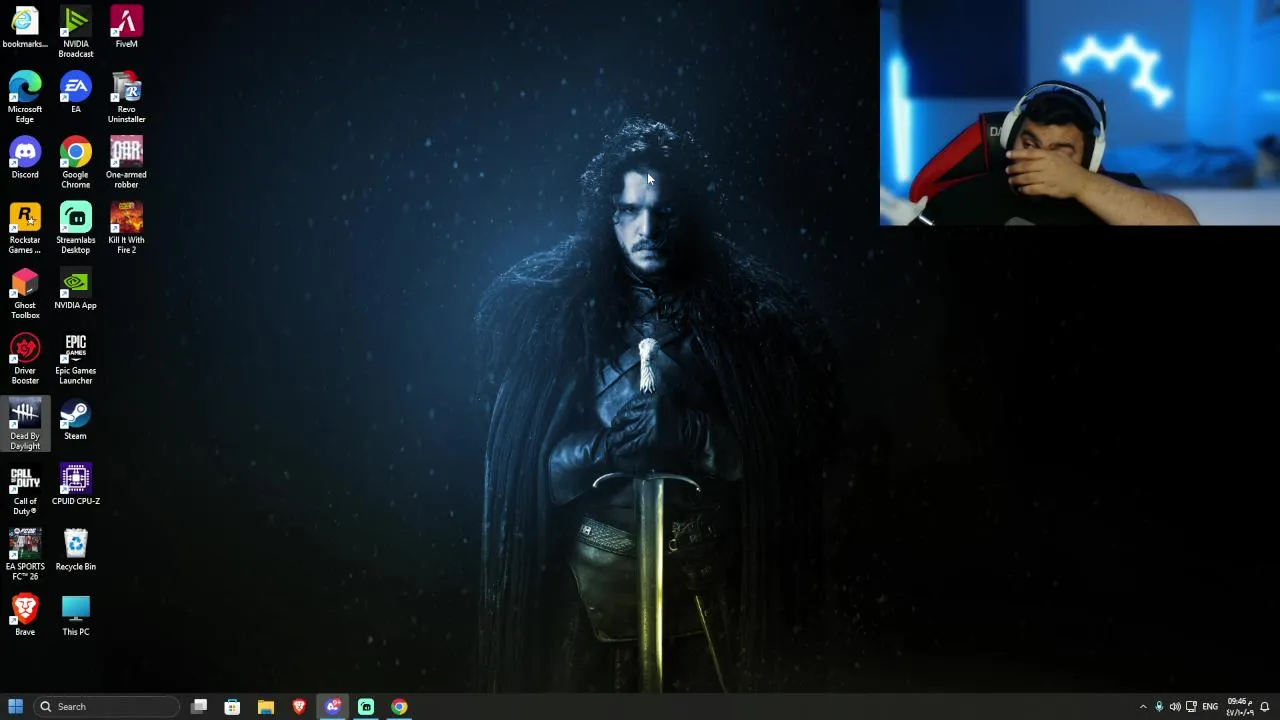Select the Microsoft Edge desktop icon
The image size is (1280, 720).
(25, 97)
